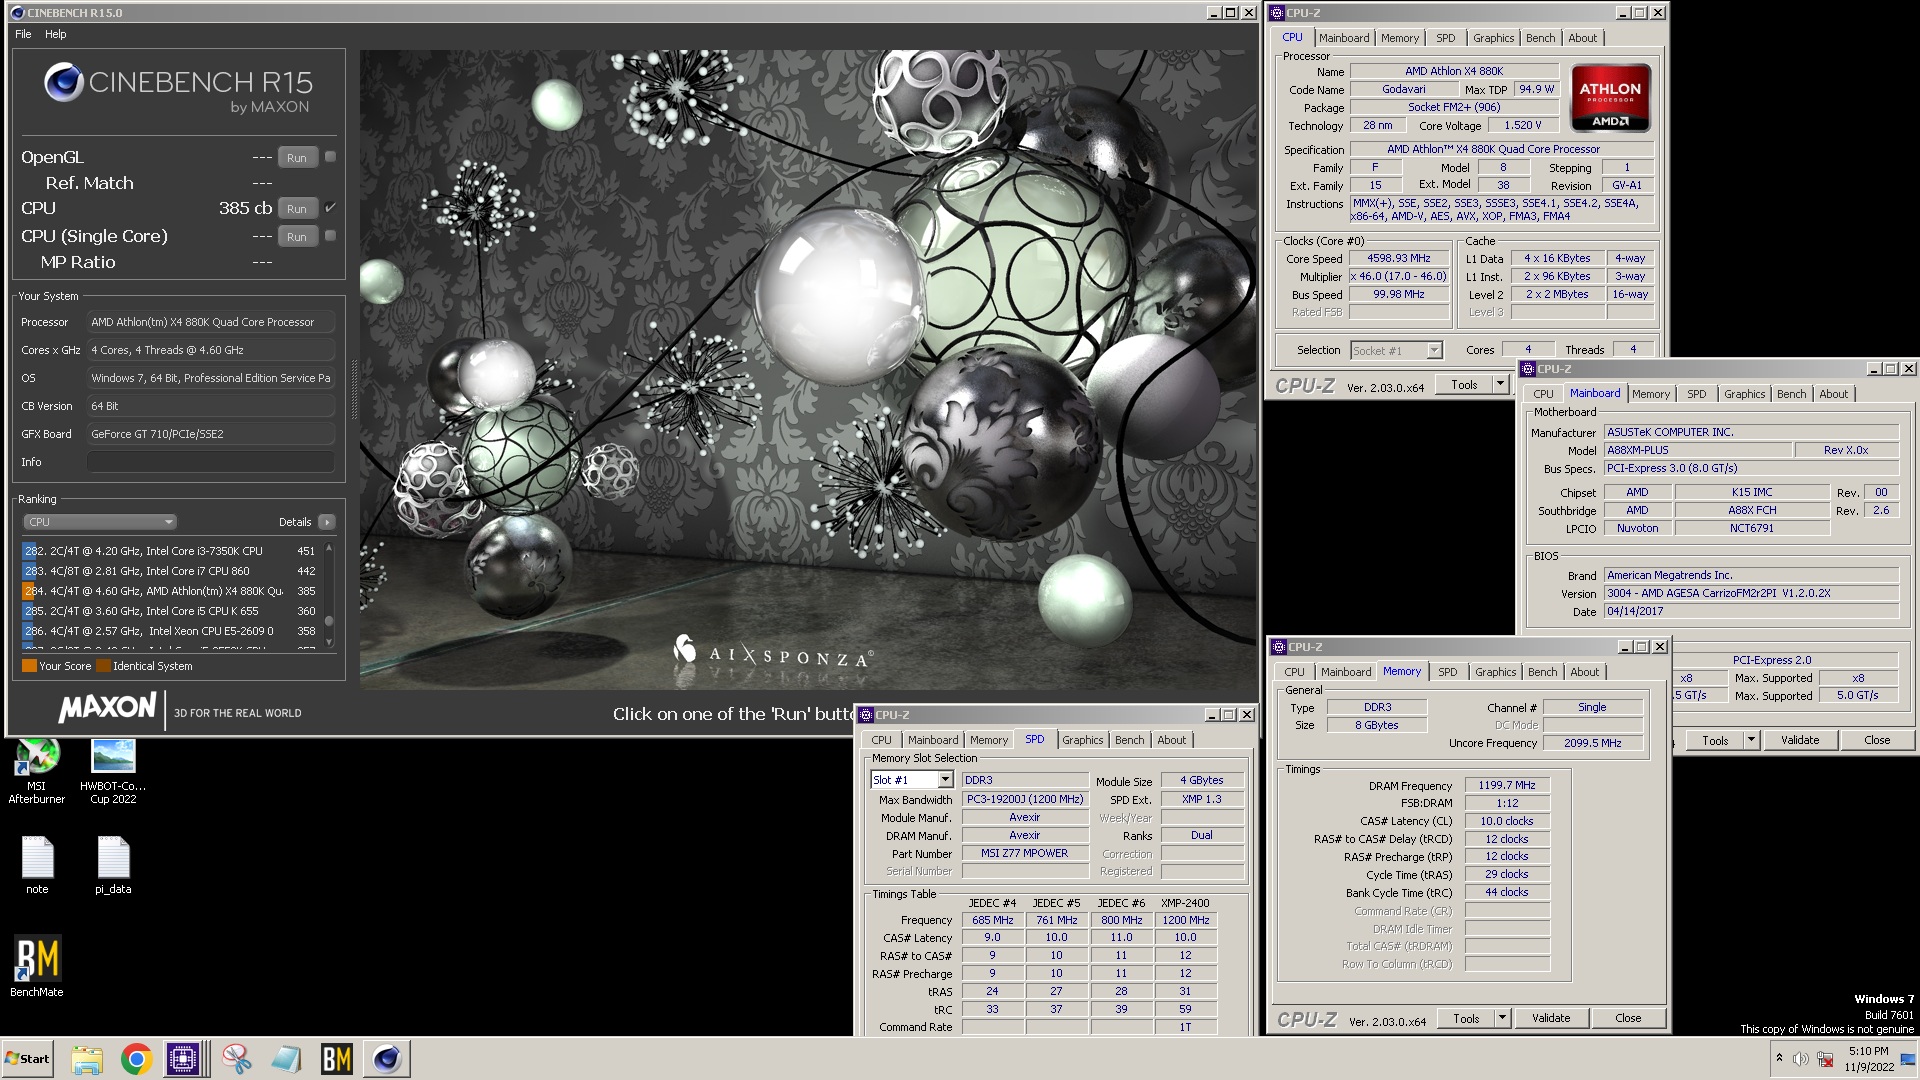Viewport: 1920px width, 1080px height.
Task: Open the pi_data file on desktop
Action: [x=113, y=866]
